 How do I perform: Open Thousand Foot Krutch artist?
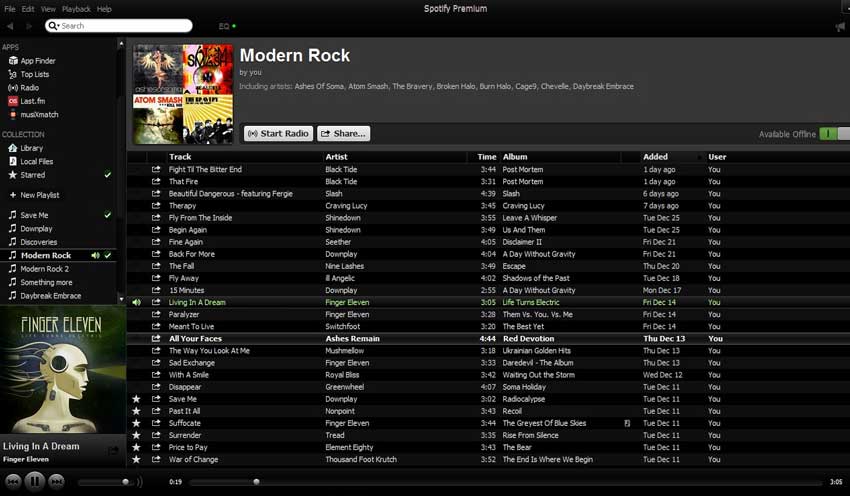tap(361, 460)
